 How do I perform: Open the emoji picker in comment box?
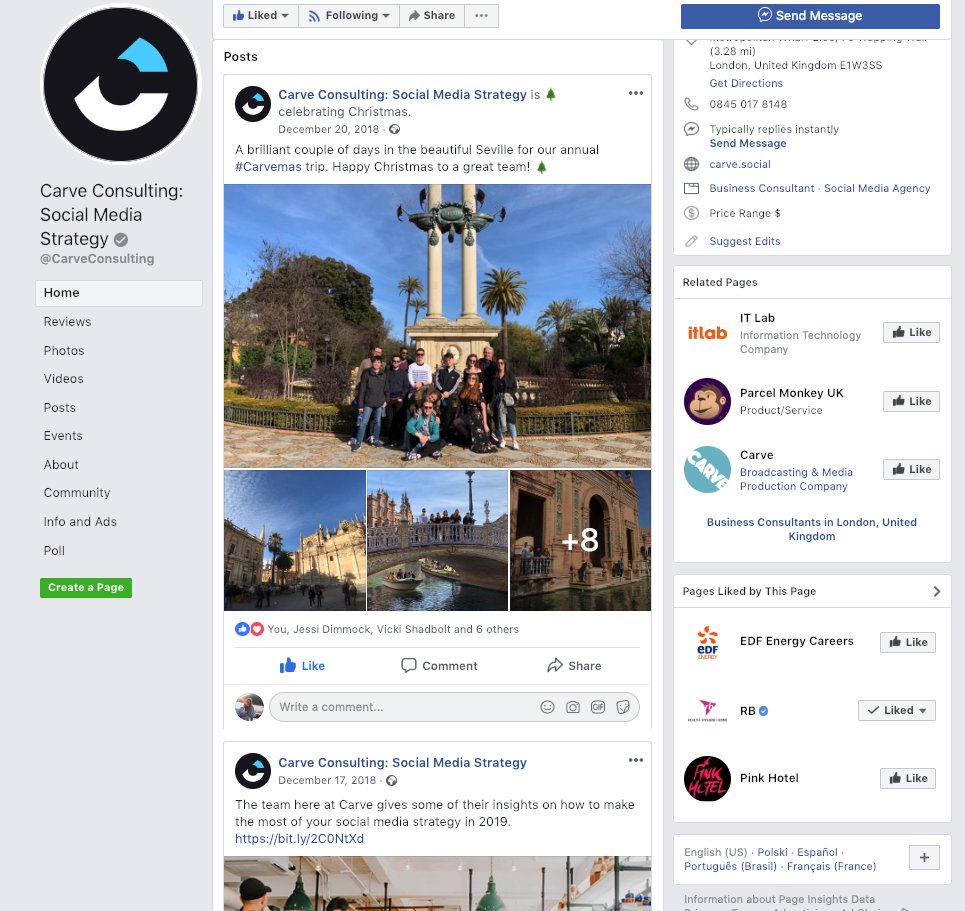(x=547, y=707)
